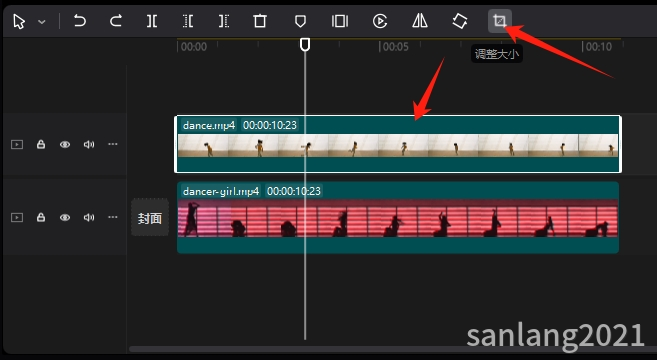
Task: Click the dancer-girl.mp4 clip name label
Action: (221, 191)
